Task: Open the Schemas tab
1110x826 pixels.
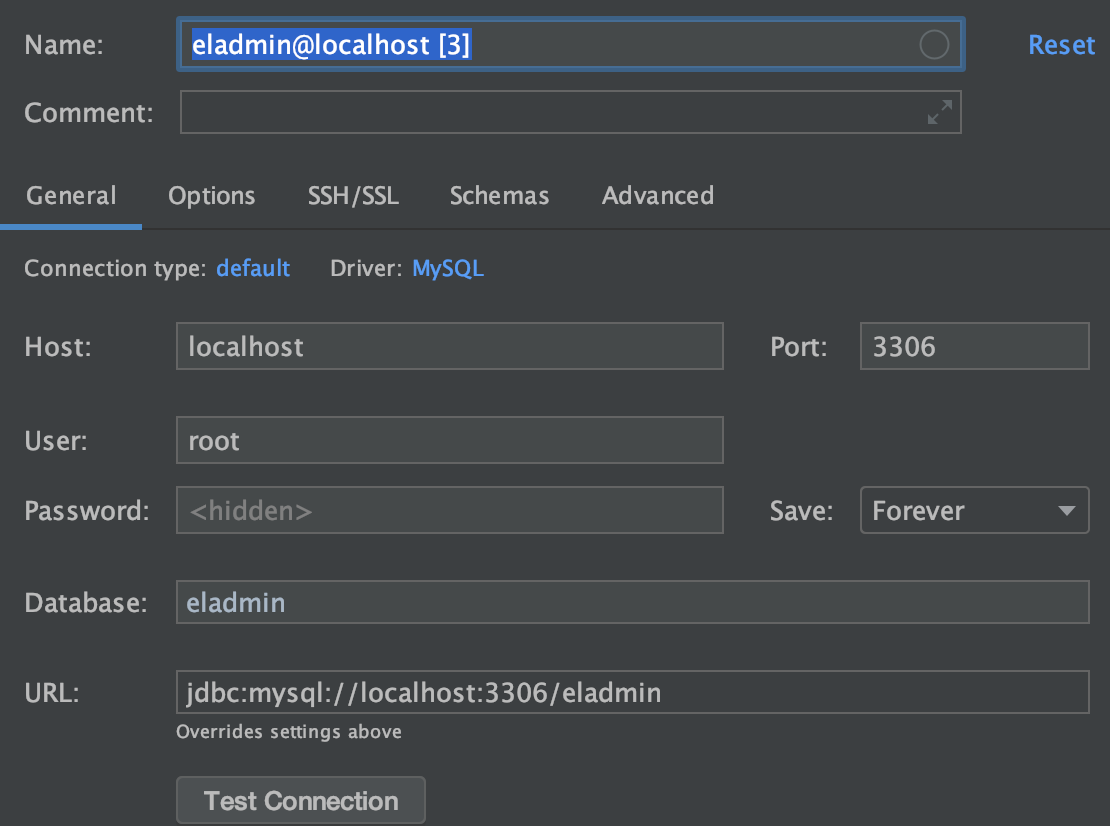Action: click(499, 195)
